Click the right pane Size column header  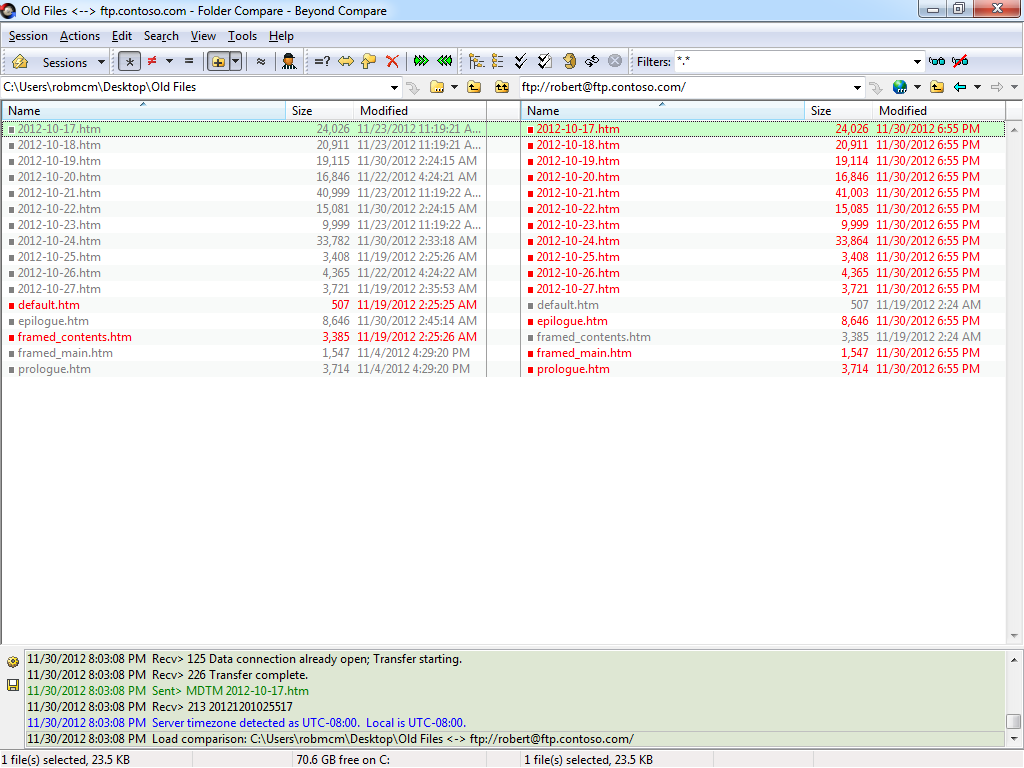821,111
